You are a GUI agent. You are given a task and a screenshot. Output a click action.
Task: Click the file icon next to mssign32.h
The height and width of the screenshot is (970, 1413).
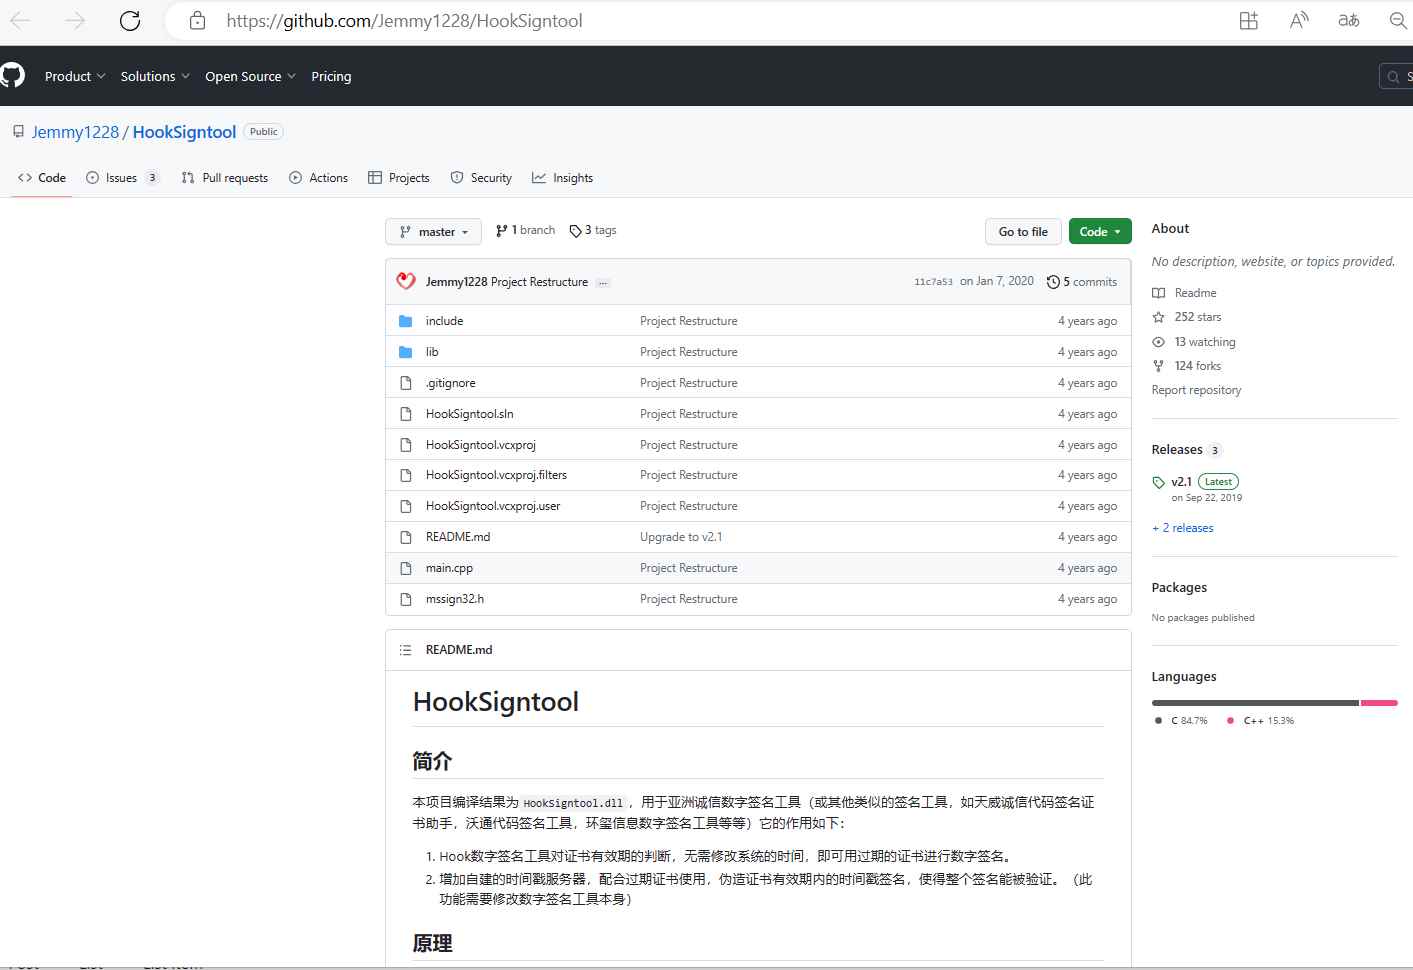(406, 599)
